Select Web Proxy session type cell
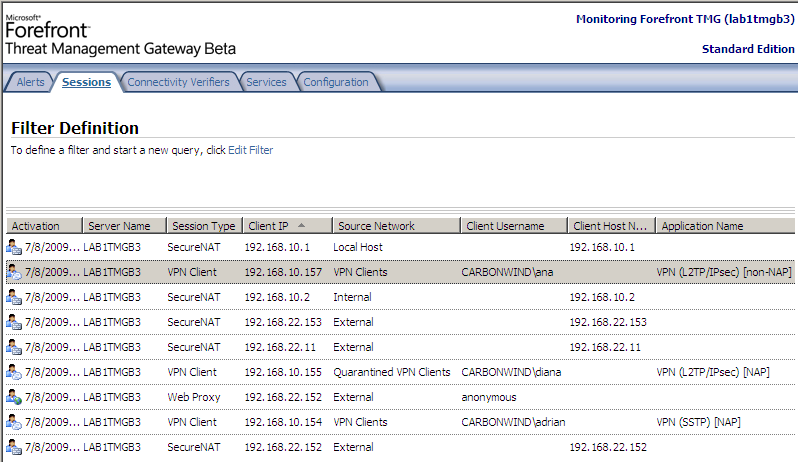Image resolution: width=798 pixels, height=462 pixels. click(x=193, y=397)
